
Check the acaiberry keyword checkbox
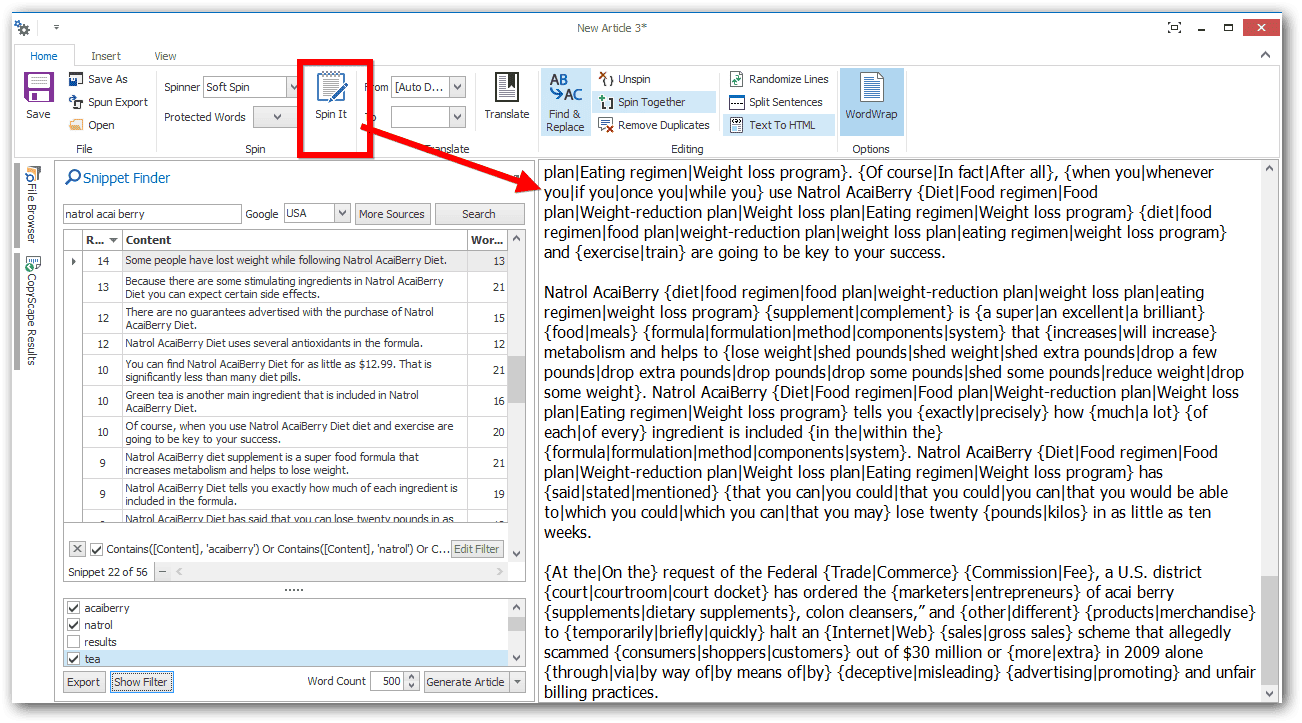(73, 608)
